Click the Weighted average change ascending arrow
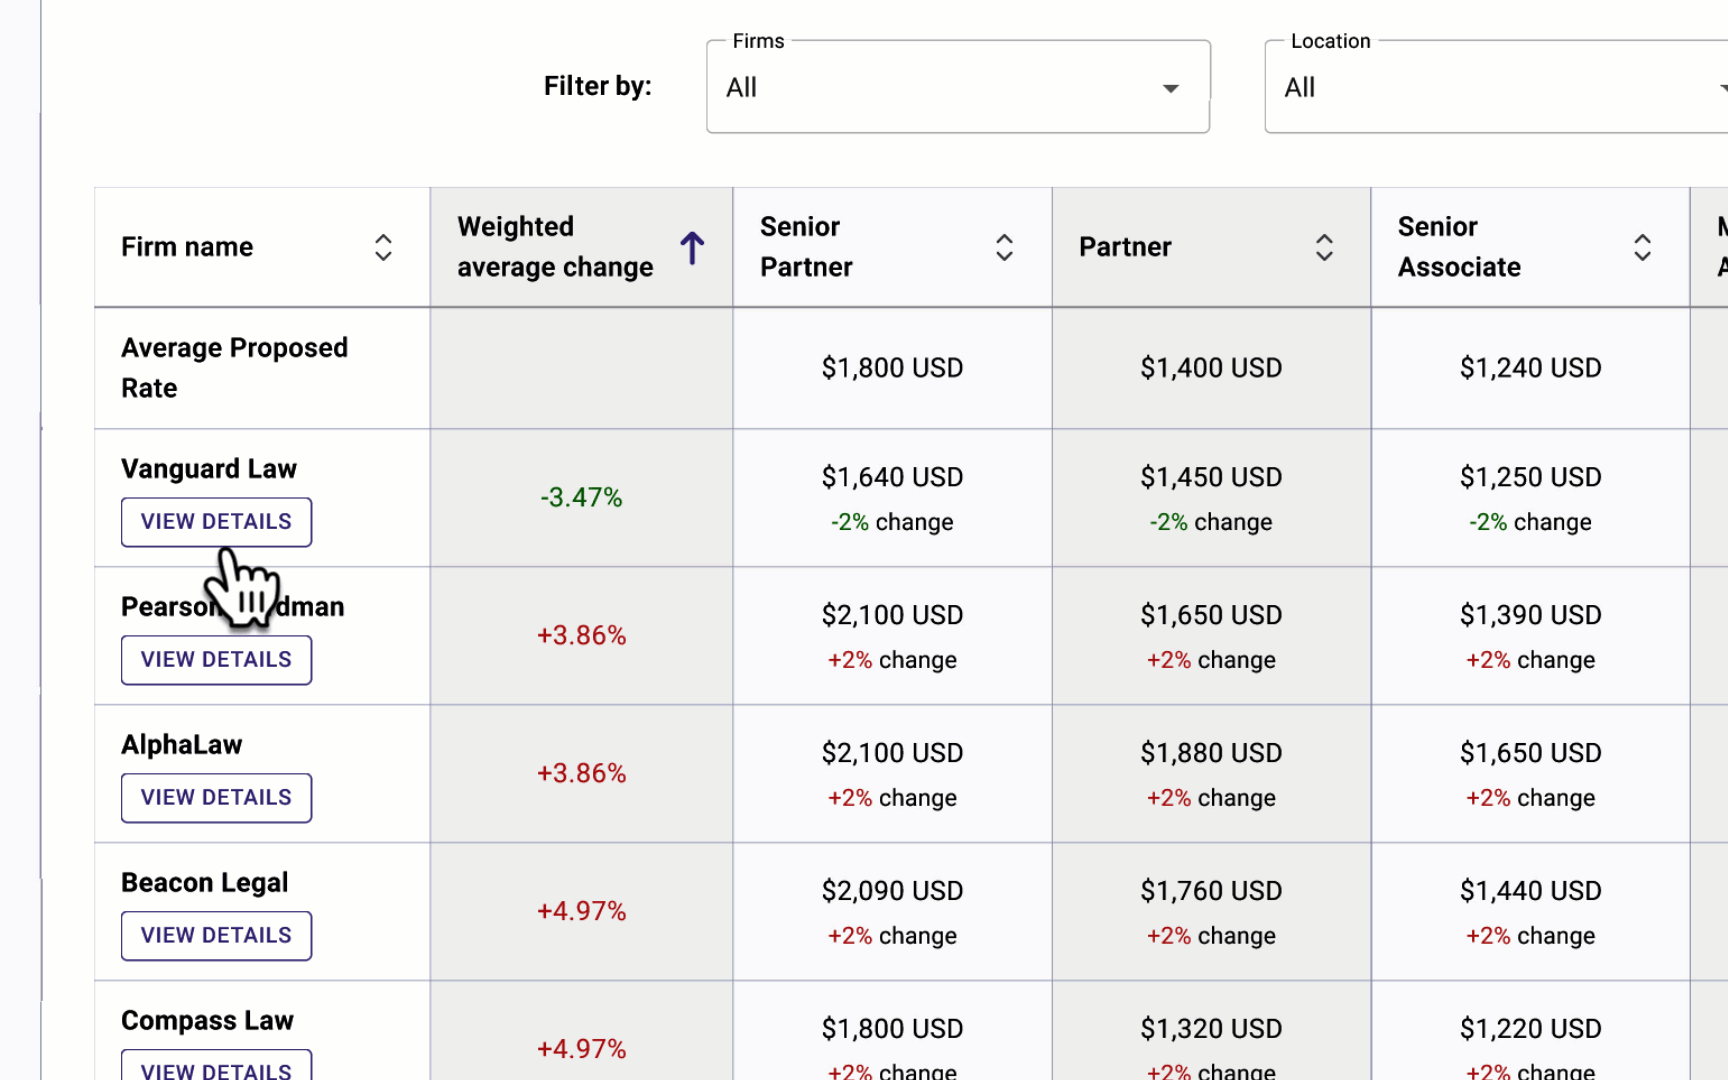The height and width of the screenshot is (1080, 1728). click(692, 247)
